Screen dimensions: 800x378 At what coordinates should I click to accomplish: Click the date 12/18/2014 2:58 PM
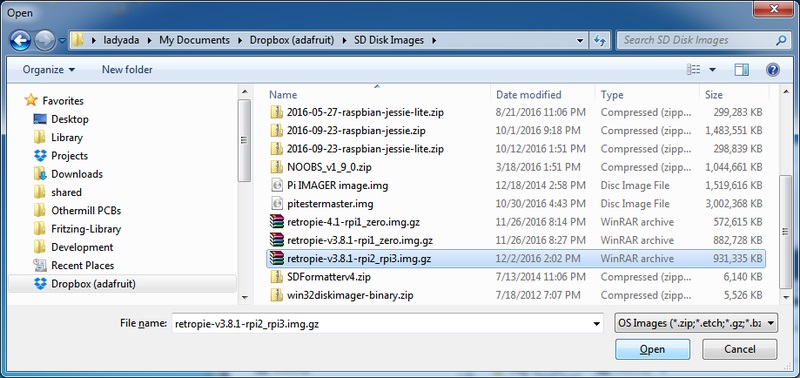(x=539, y=185)
